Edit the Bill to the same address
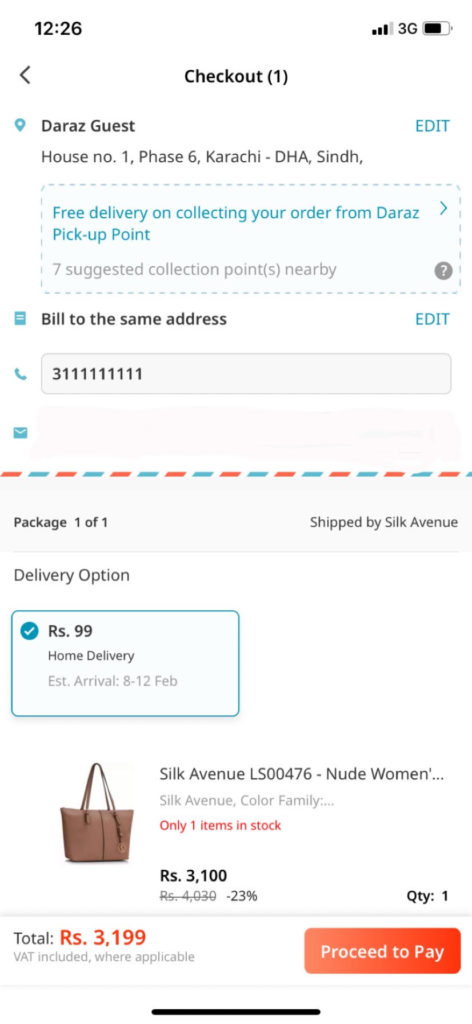 [x=432, y=319]
